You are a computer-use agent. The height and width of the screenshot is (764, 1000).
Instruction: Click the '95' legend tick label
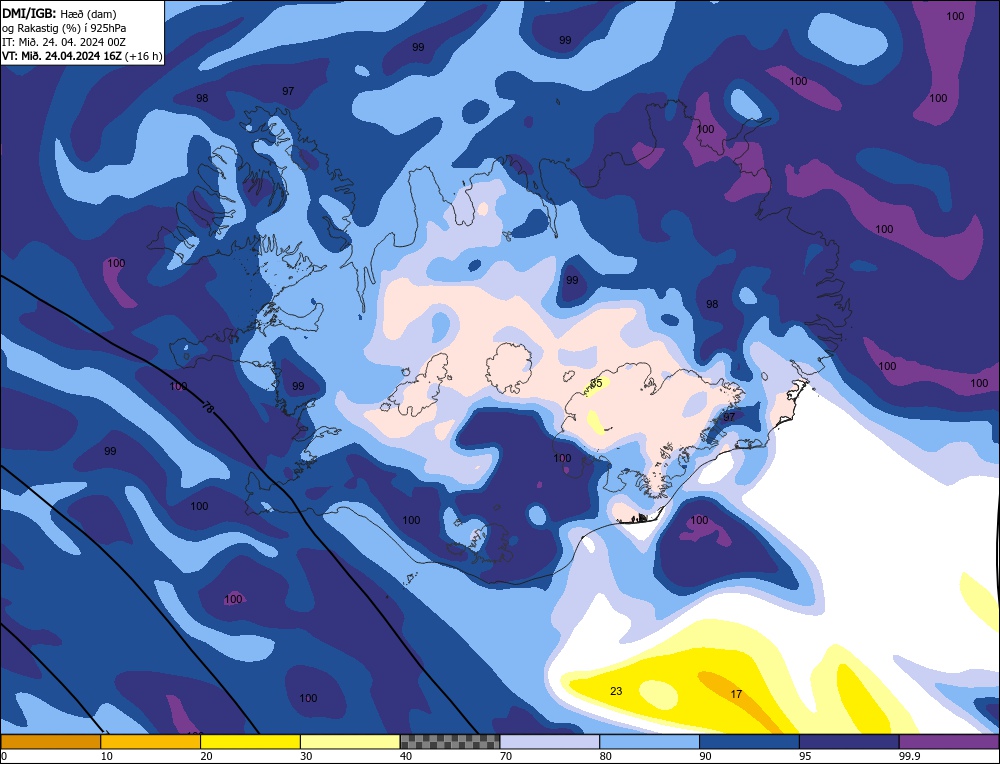(x=805, y=756)
